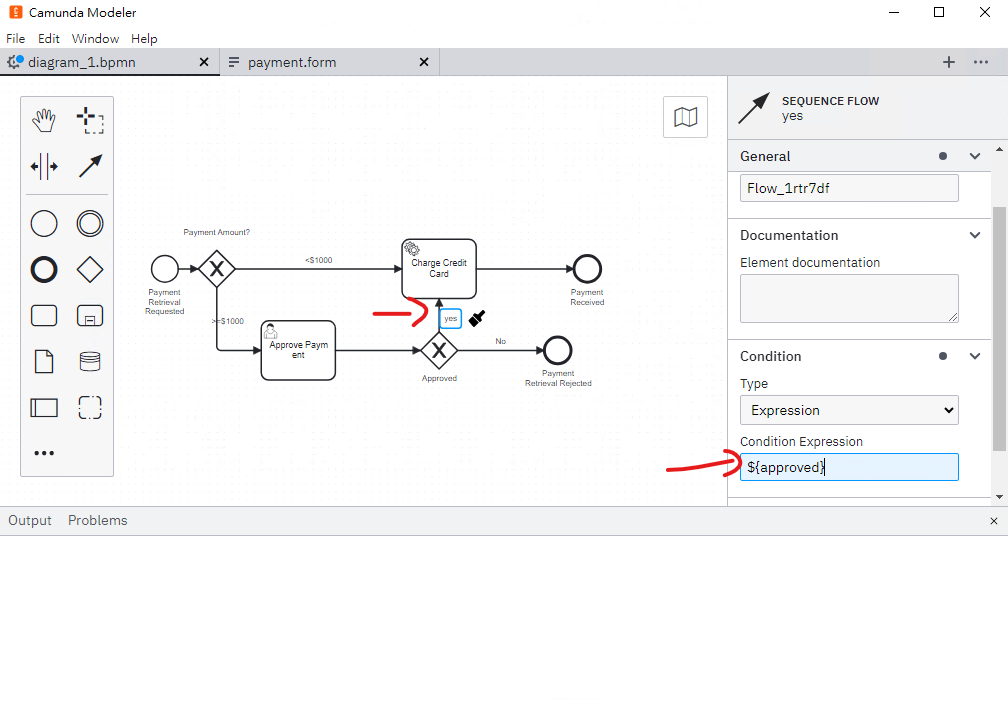
Task: Create a data store reference
Action: (x=90, y=361)
